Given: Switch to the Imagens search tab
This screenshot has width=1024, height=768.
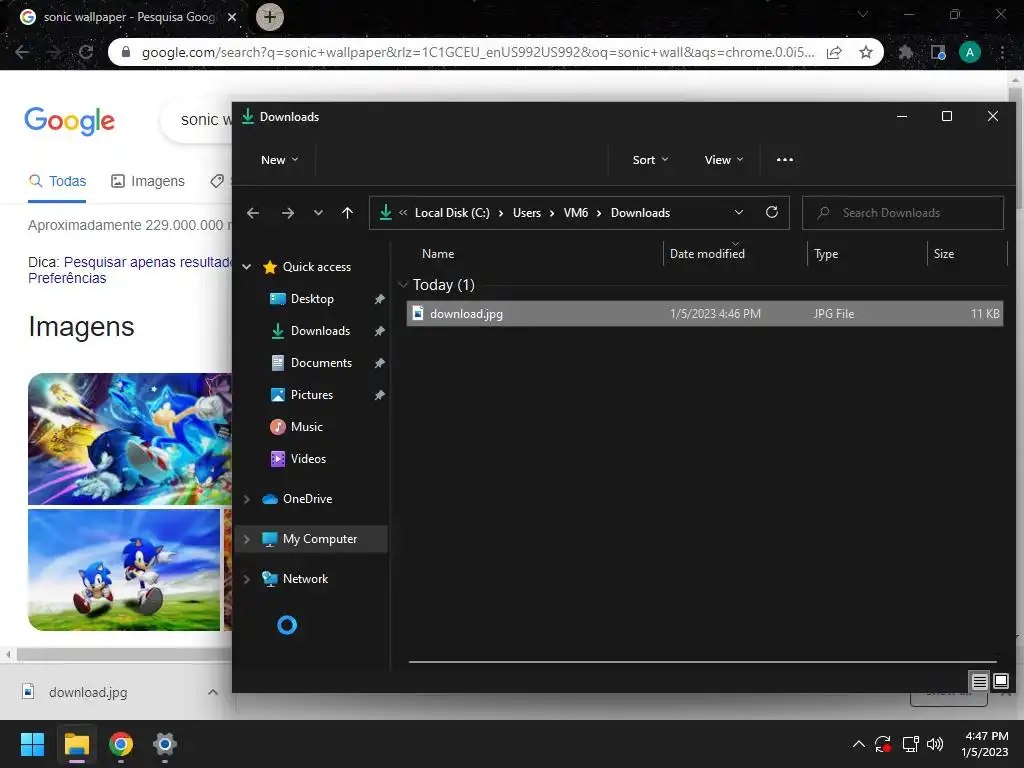Looking at the screenshot, I should click(148, 181).
